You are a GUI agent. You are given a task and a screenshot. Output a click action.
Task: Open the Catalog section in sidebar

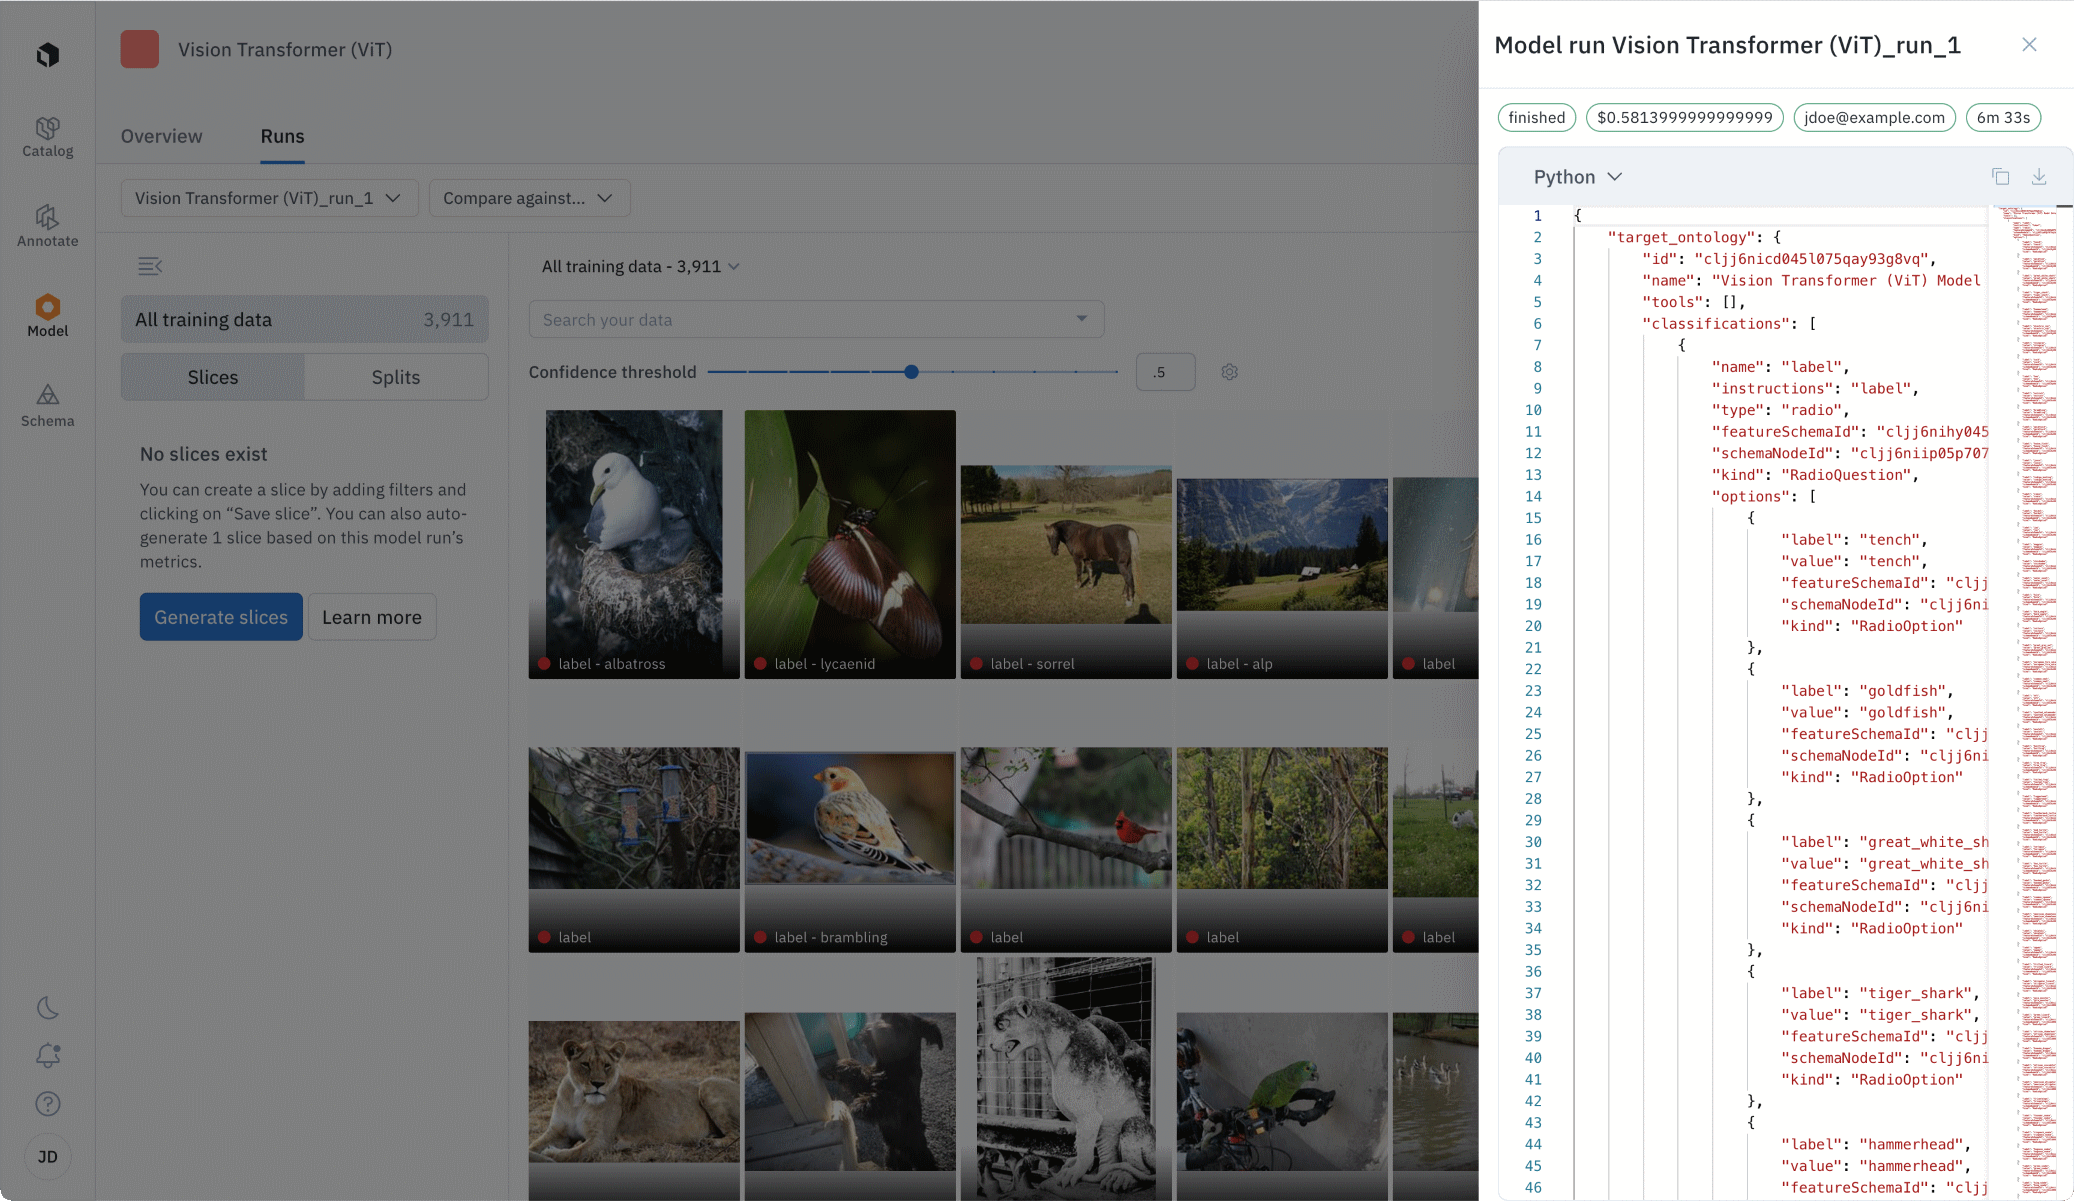coord(47,137)
